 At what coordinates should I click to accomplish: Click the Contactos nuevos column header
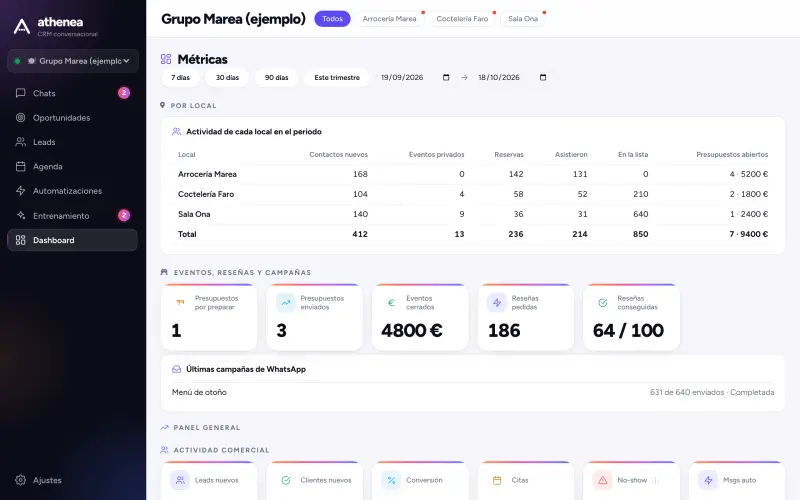pyautogui.click(x=338, y=155)
